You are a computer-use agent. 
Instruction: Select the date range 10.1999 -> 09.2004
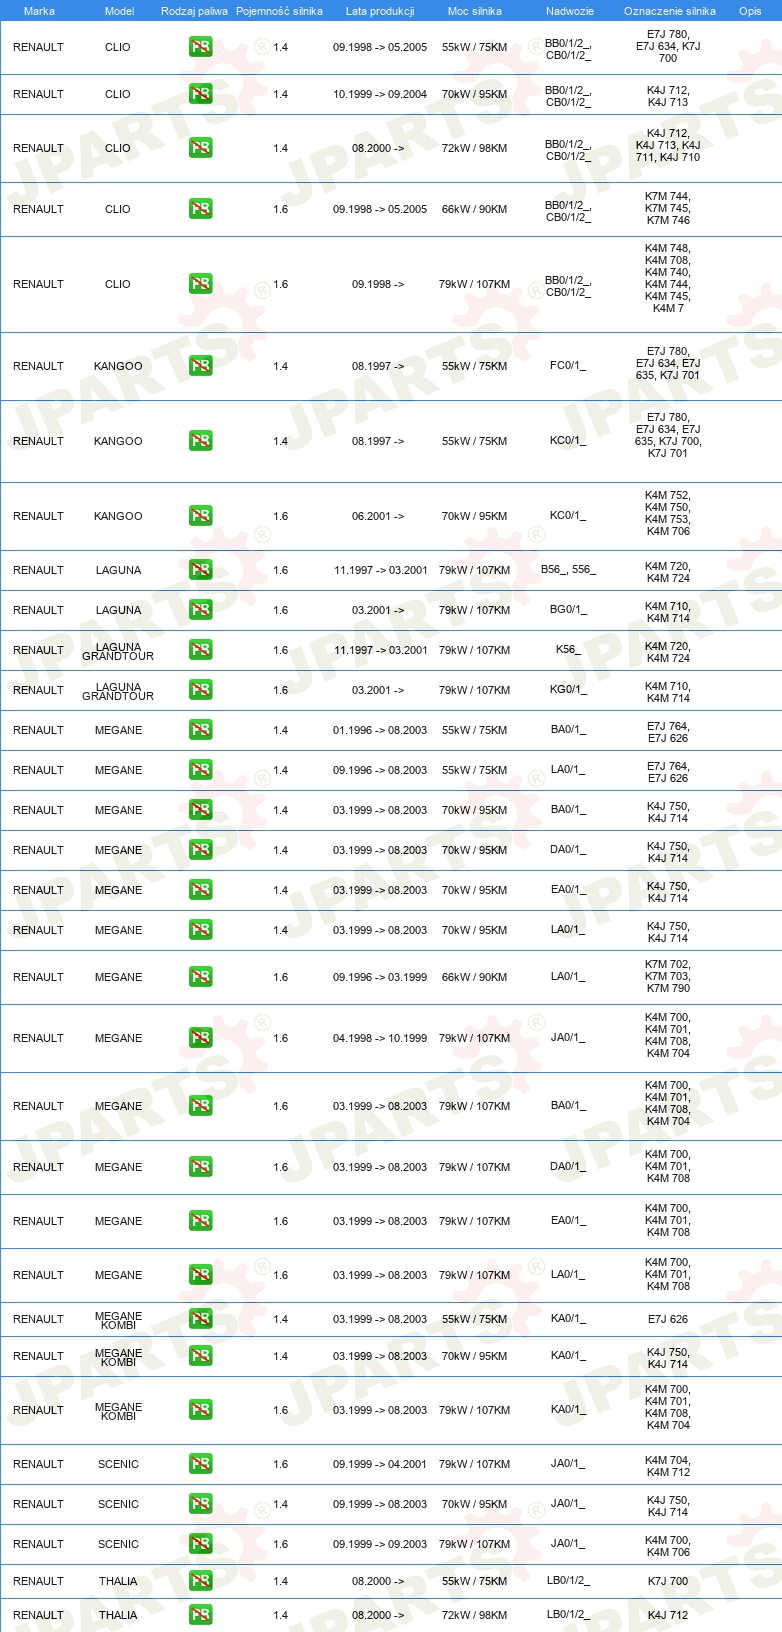coord(380,94)
